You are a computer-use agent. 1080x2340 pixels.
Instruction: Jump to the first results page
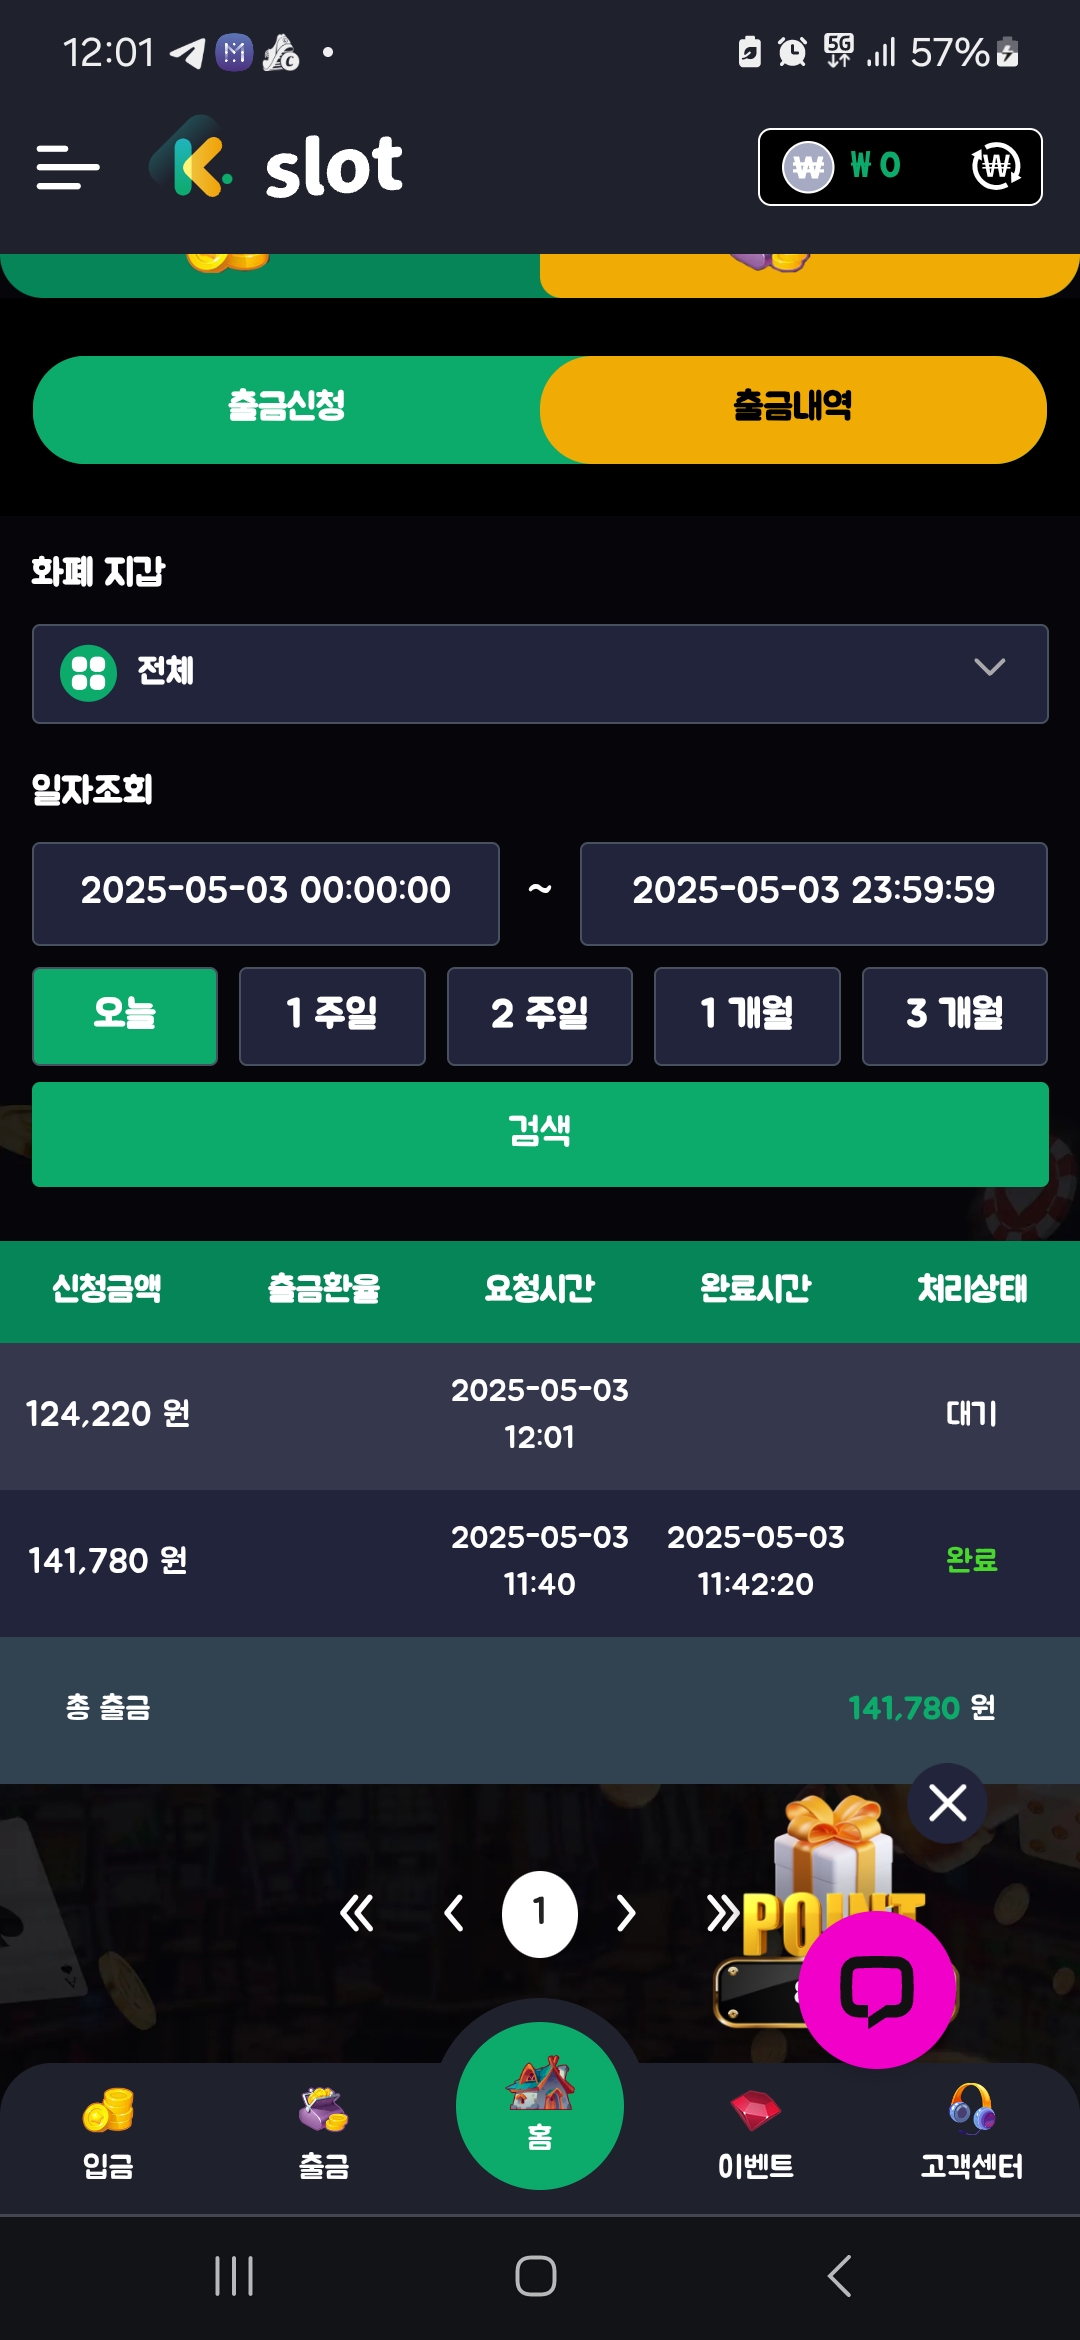pos(357,1914)
